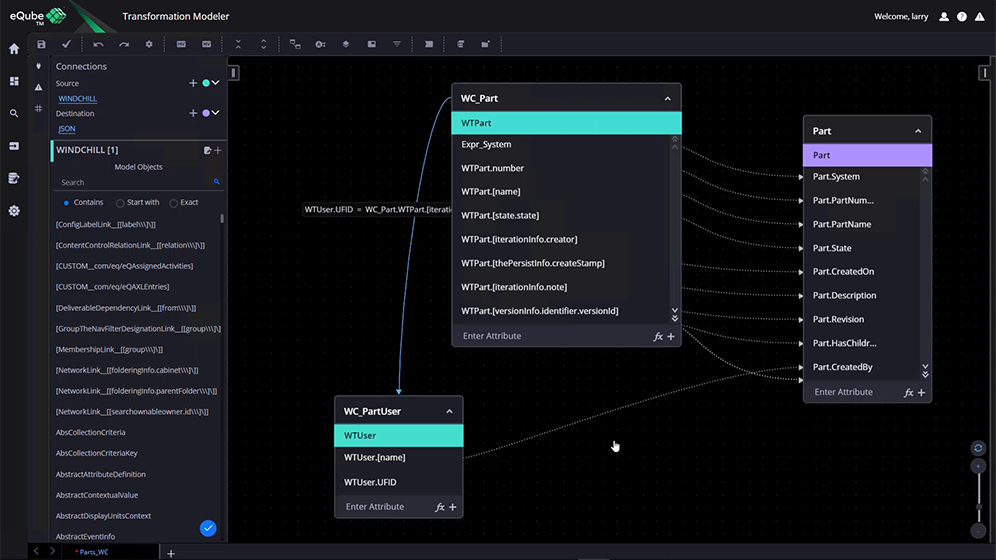996x560 pixels.
Task: Click the Model Objects search field
Action: click(x=137, y=182)
